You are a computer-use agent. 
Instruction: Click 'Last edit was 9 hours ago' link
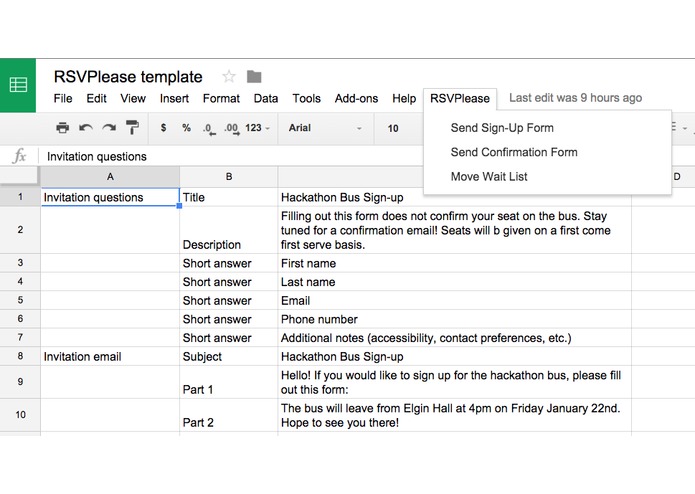(x=575, y=98)
